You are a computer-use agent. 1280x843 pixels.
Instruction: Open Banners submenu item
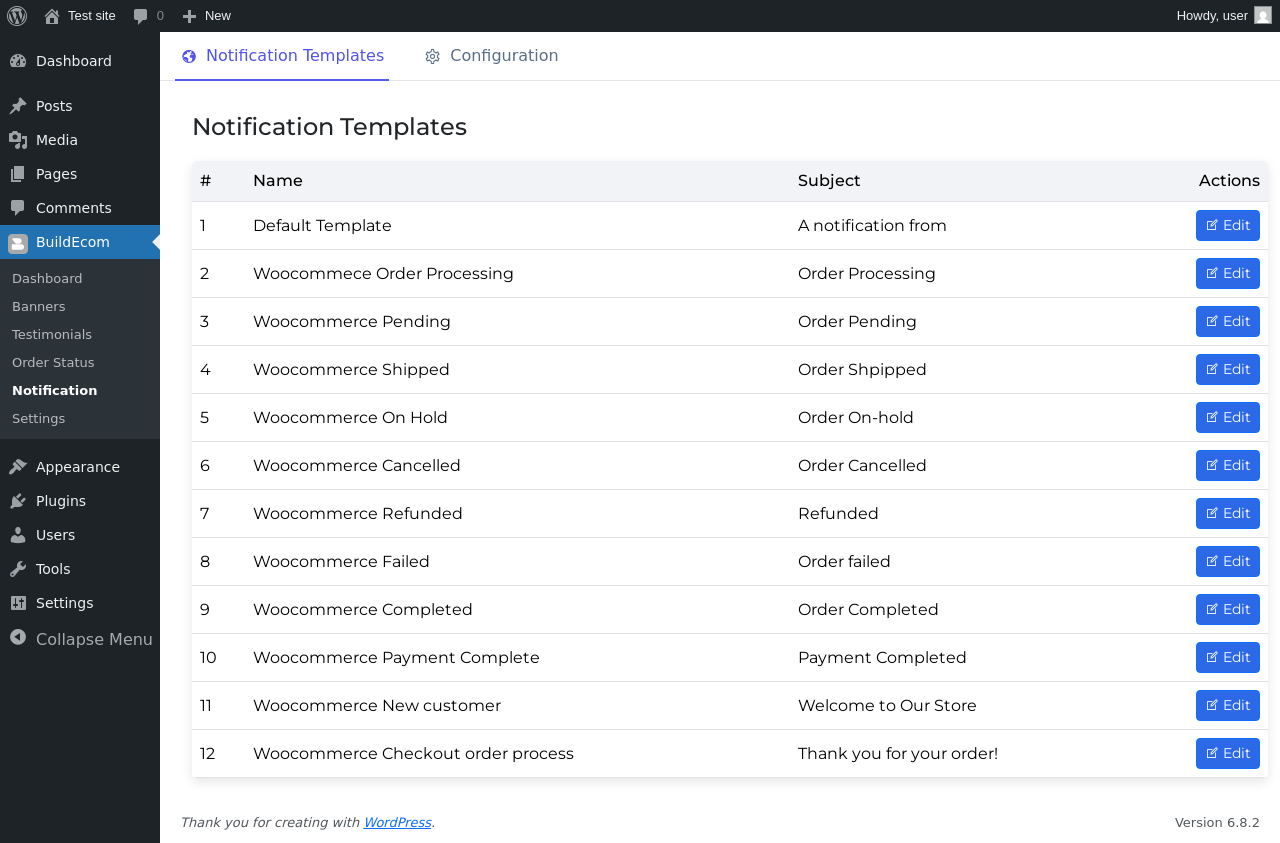point(39,306)
